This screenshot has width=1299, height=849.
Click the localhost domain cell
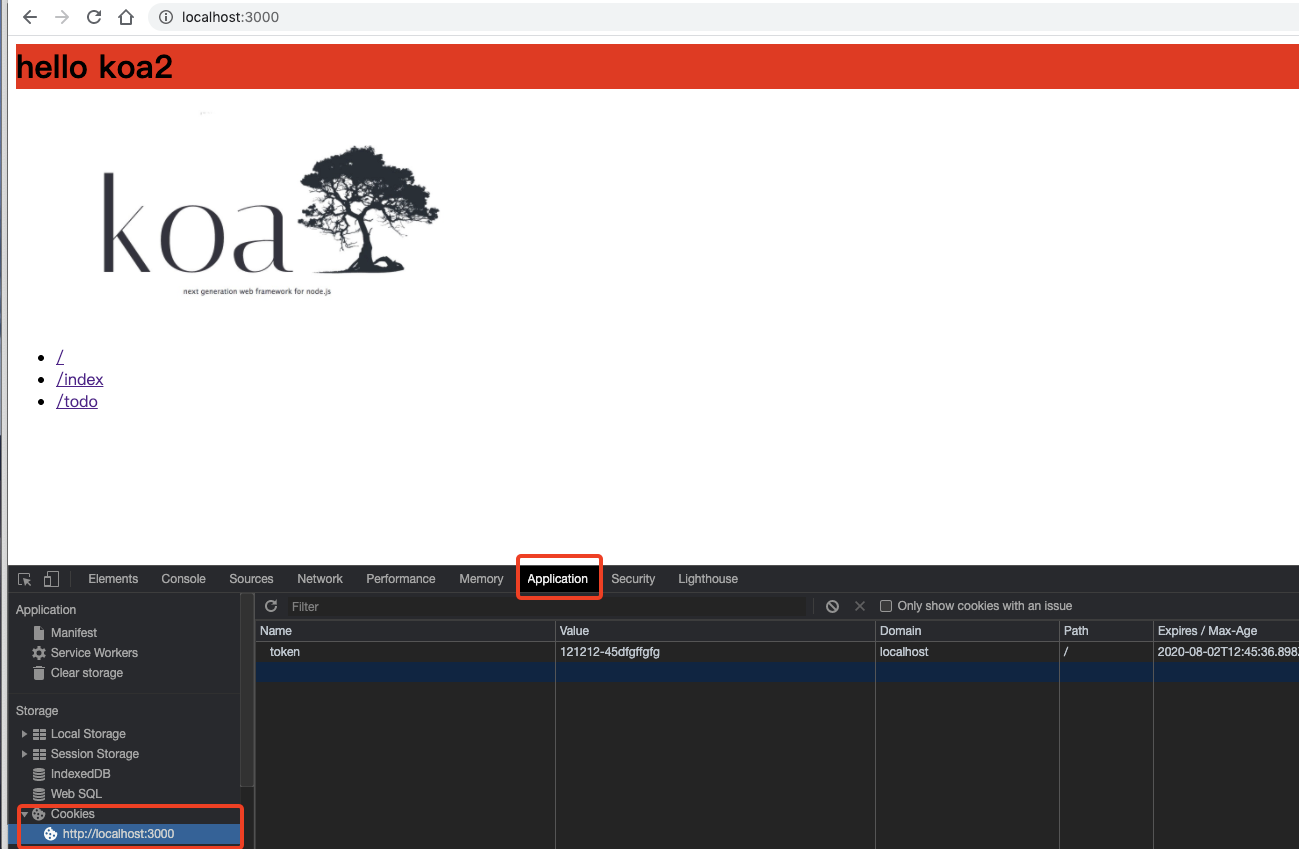pos(967,652)
